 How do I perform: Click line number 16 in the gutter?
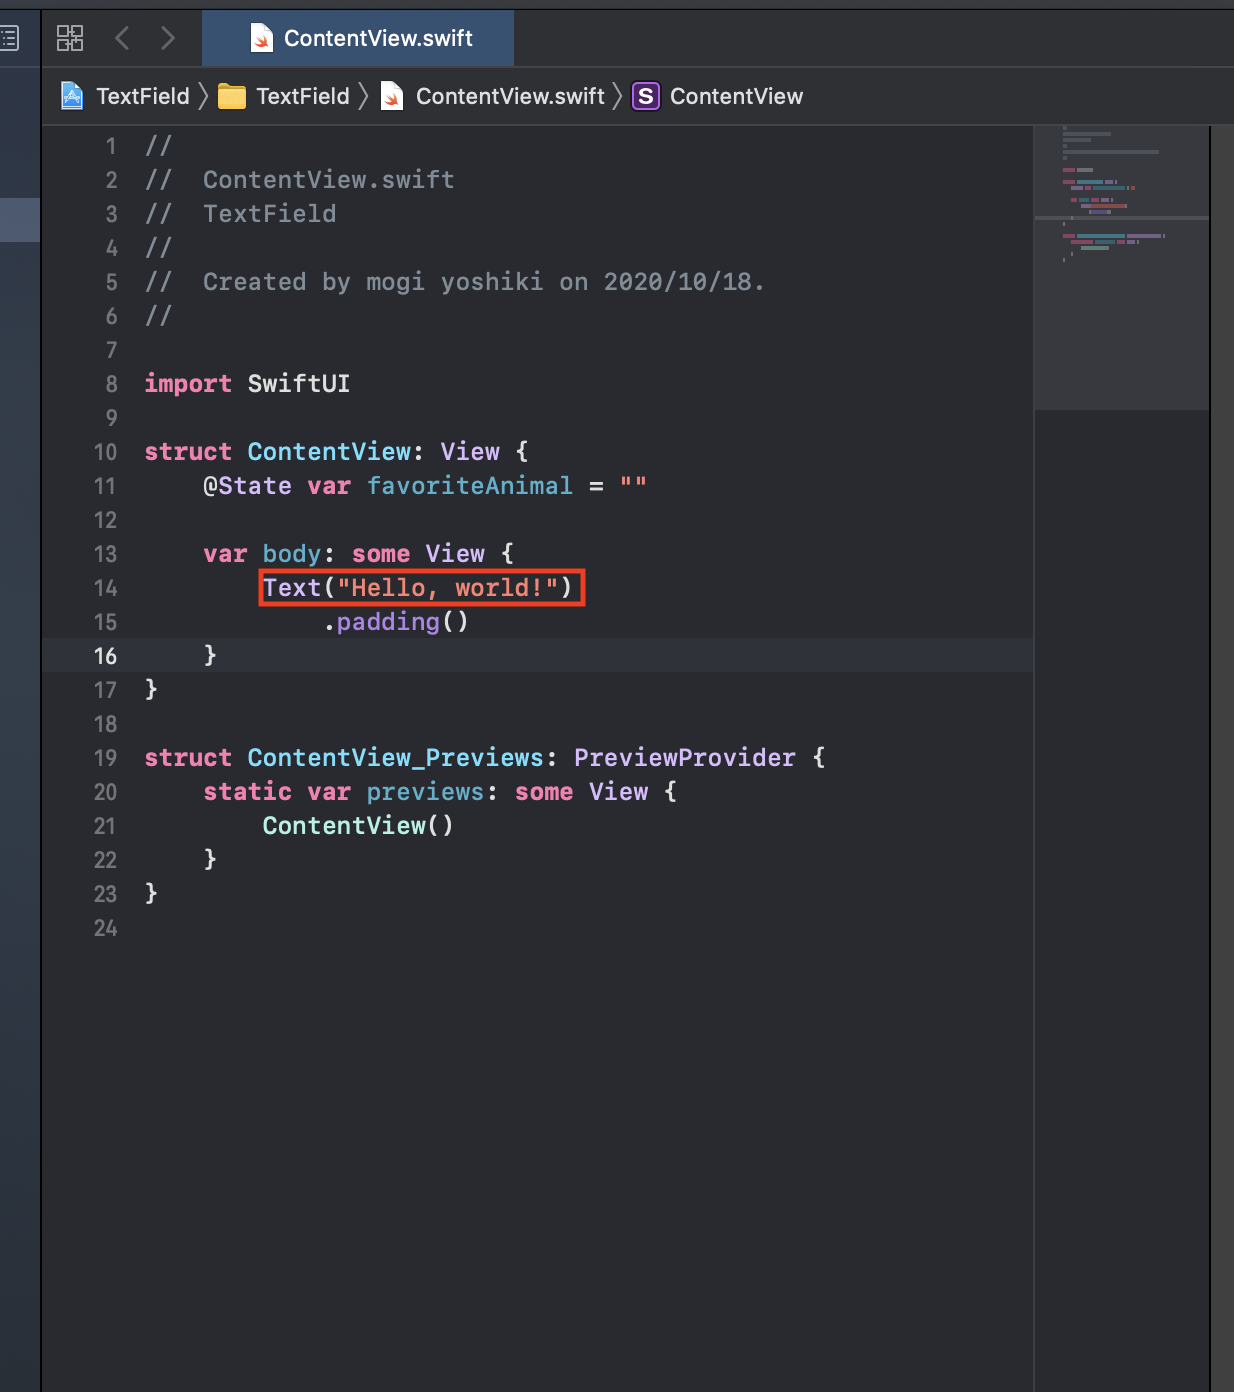pyautogui.click(x=105, y=656)
